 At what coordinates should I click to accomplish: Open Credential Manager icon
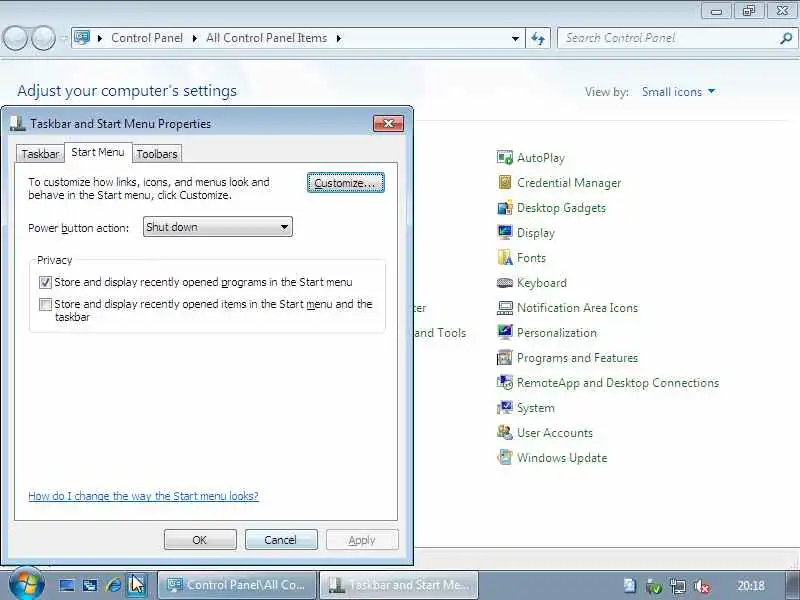point(505,183)
